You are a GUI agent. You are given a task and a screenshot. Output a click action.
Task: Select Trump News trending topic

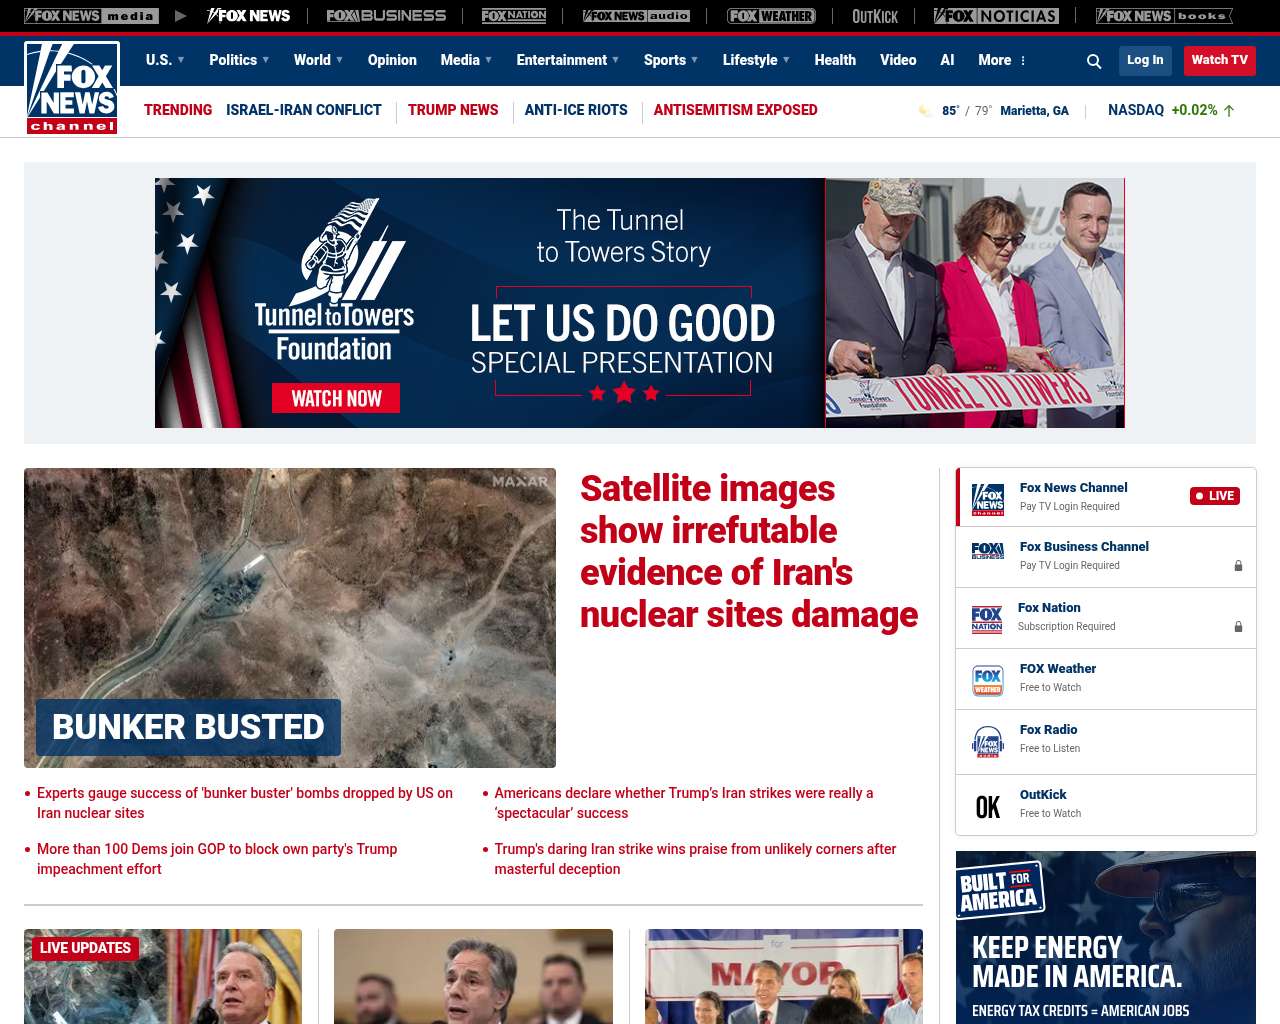click(453, 110)
